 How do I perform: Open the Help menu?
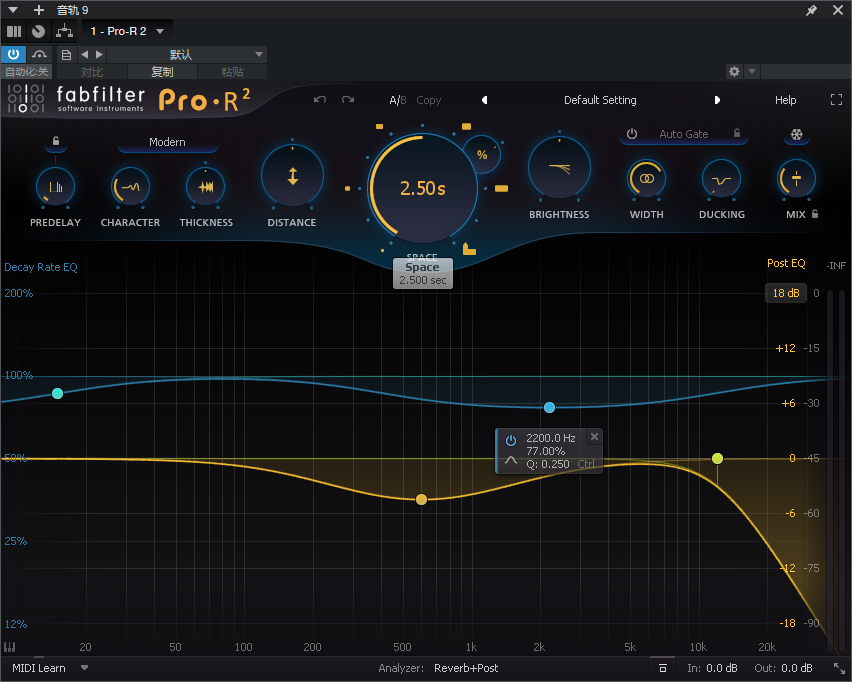point(785,100)
